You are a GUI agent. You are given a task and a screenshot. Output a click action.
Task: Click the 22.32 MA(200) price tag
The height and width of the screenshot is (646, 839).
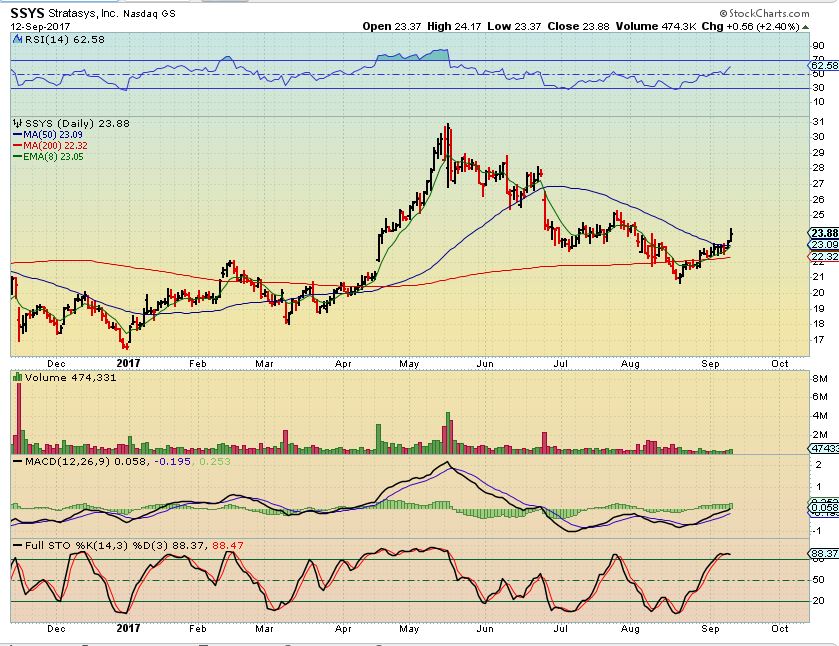[x=822, y=256]
